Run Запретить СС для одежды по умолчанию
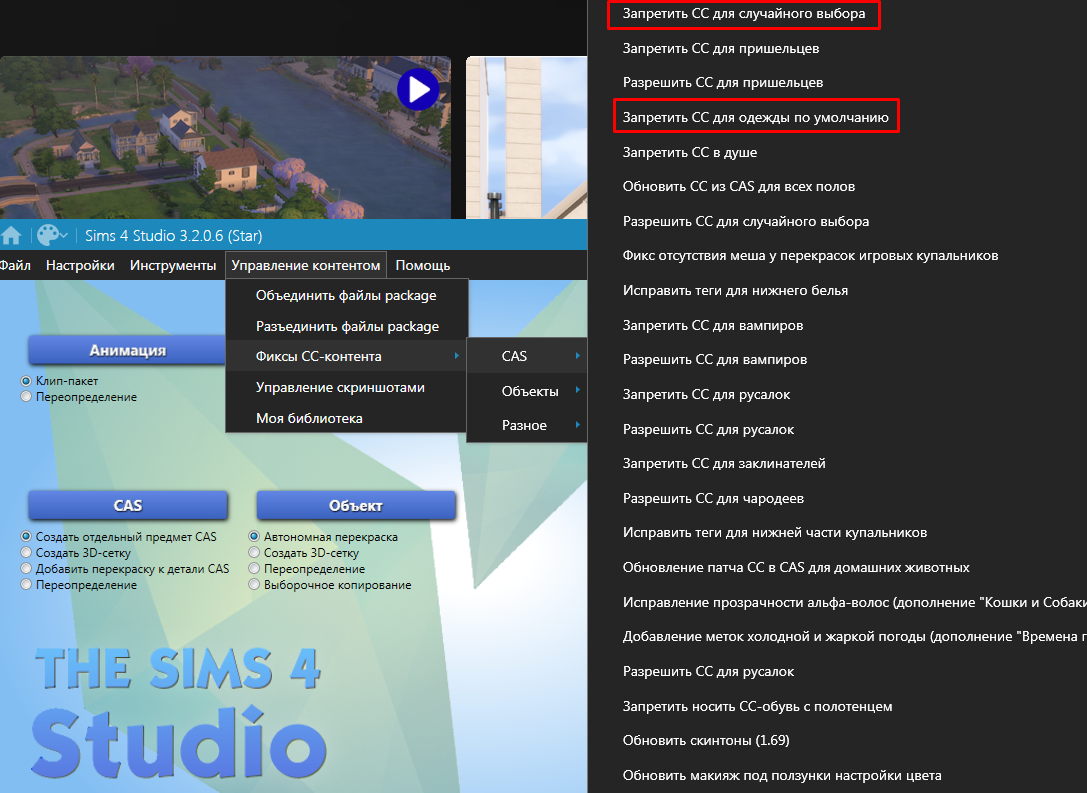 coord(756,117)
